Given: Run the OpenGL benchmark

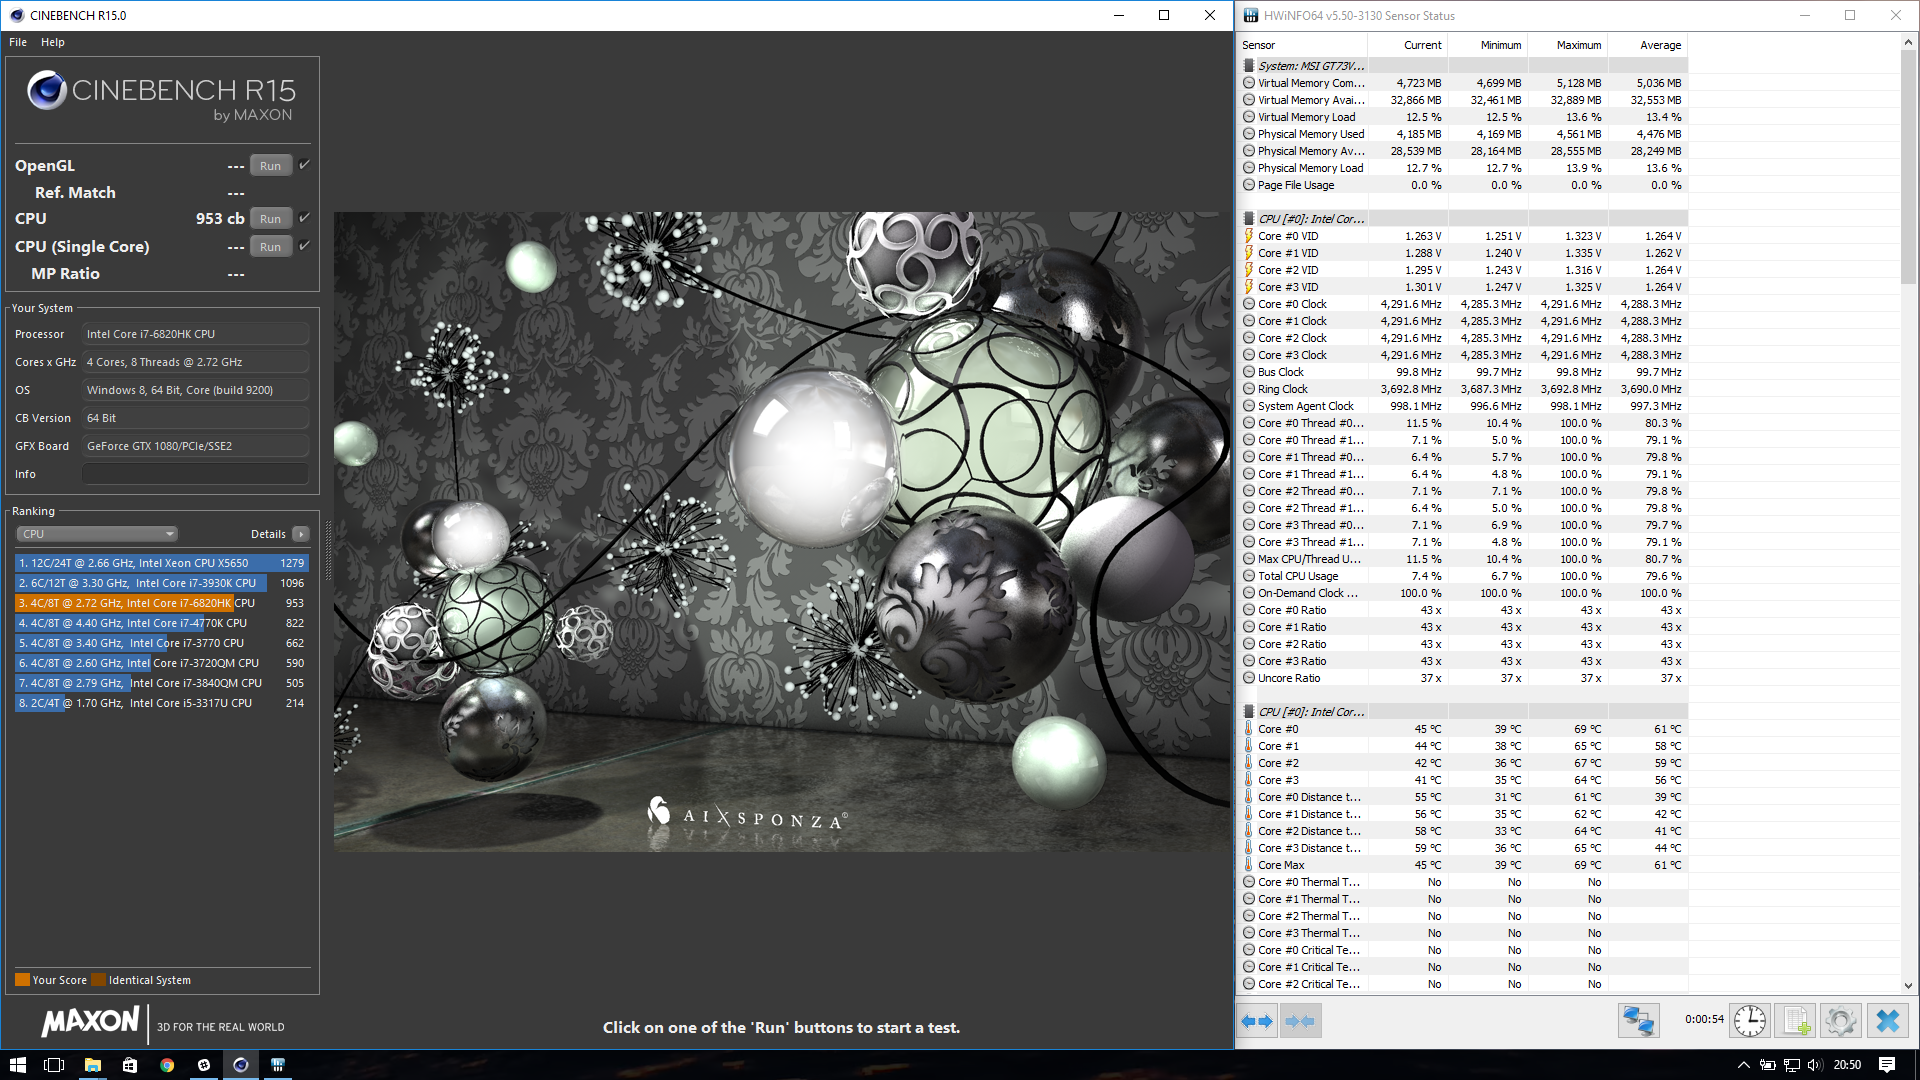Looking at the screenshot, I should point(270,166).
